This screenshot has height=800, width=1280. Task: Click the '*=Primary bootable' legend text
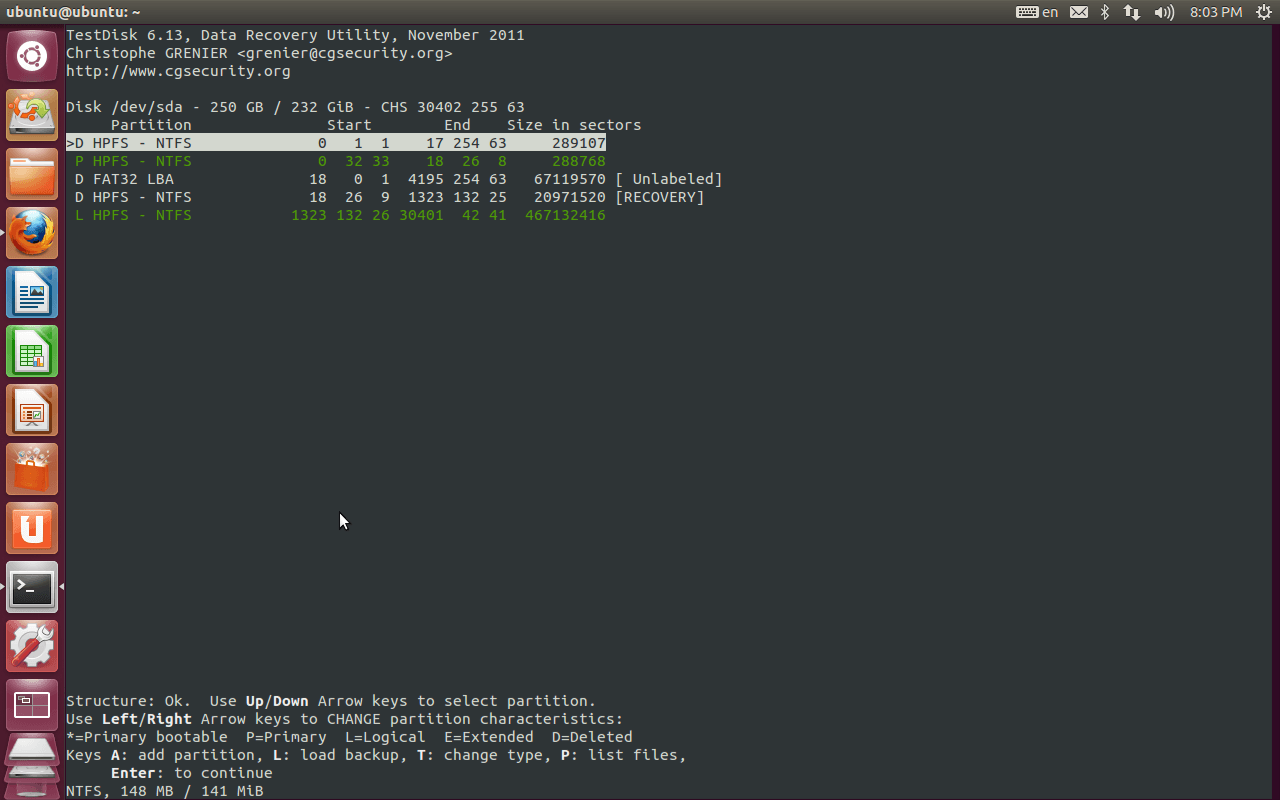click(147, 737)
